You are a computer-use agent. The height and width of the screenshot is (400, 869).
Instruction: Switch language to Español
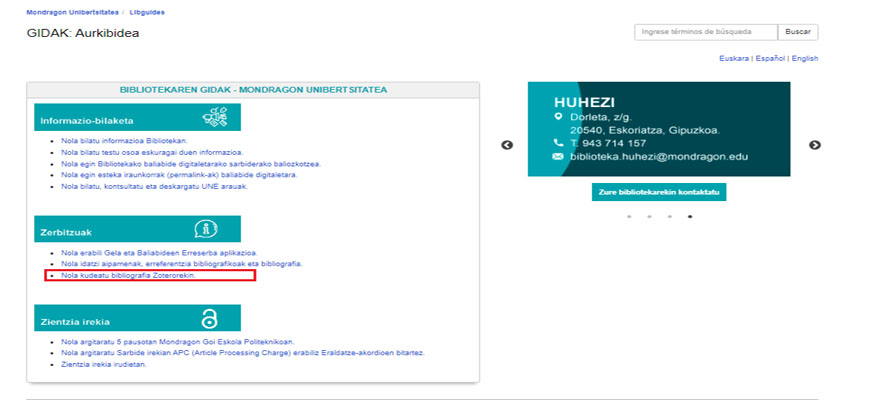tap(770, 59)
